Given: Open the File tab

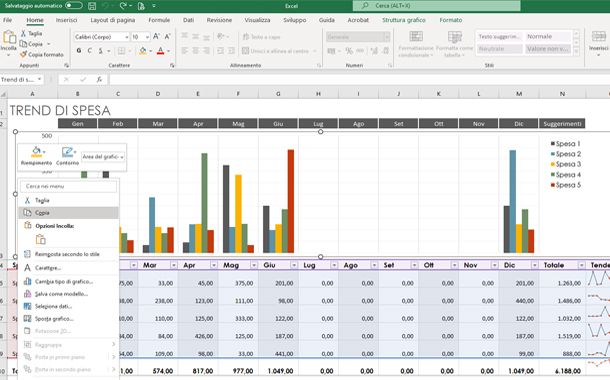Looking at the screenshot, I should pos(7,20).
